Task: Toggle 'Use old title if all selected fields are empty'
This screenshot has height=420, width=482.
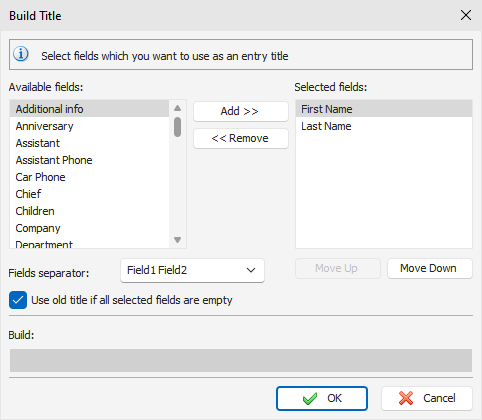Action: point(18,300)
